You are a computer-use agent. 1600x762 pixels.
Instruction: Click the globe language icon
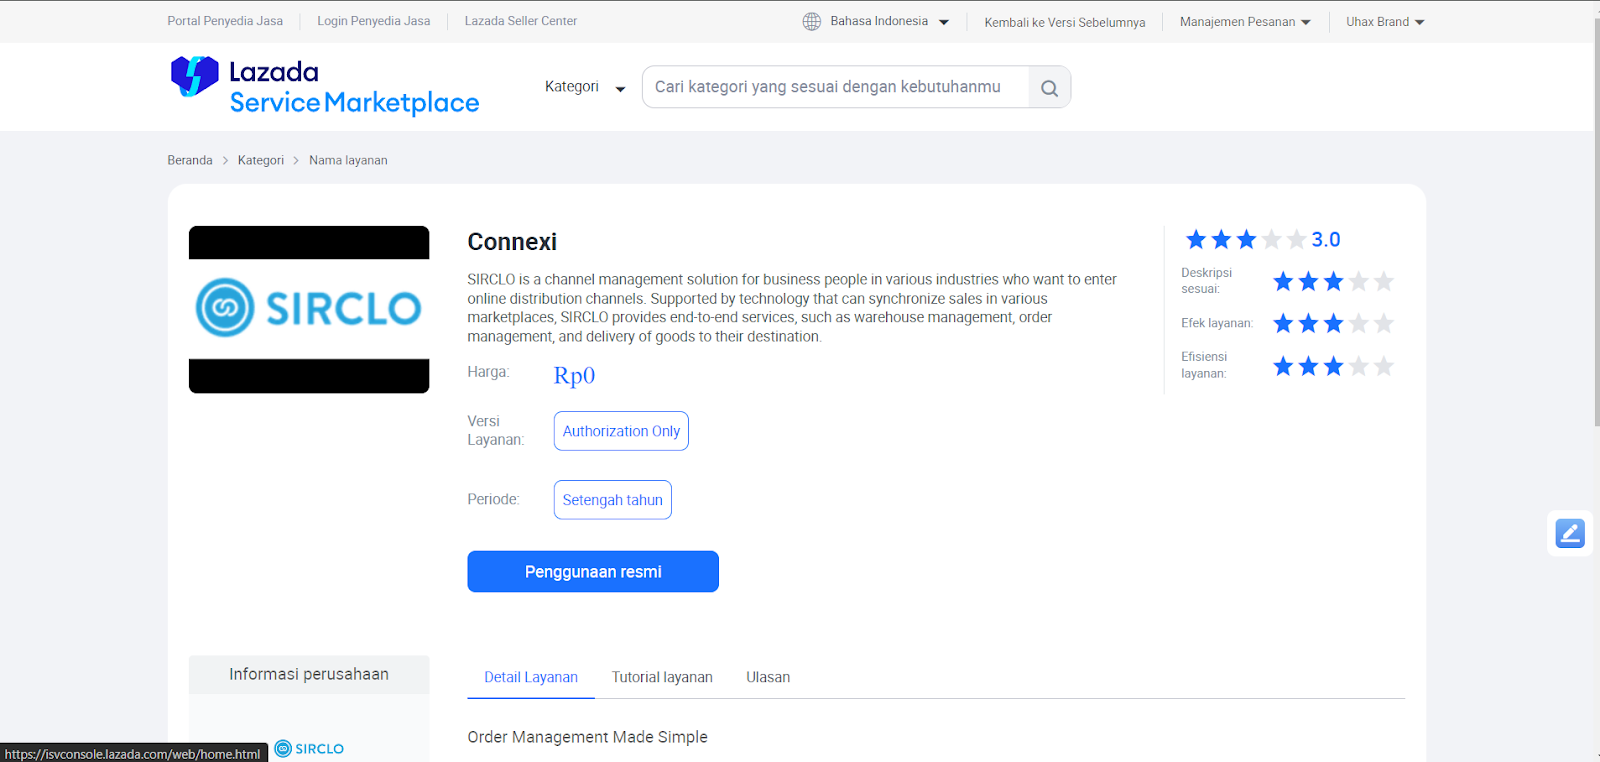click(812, 21)
